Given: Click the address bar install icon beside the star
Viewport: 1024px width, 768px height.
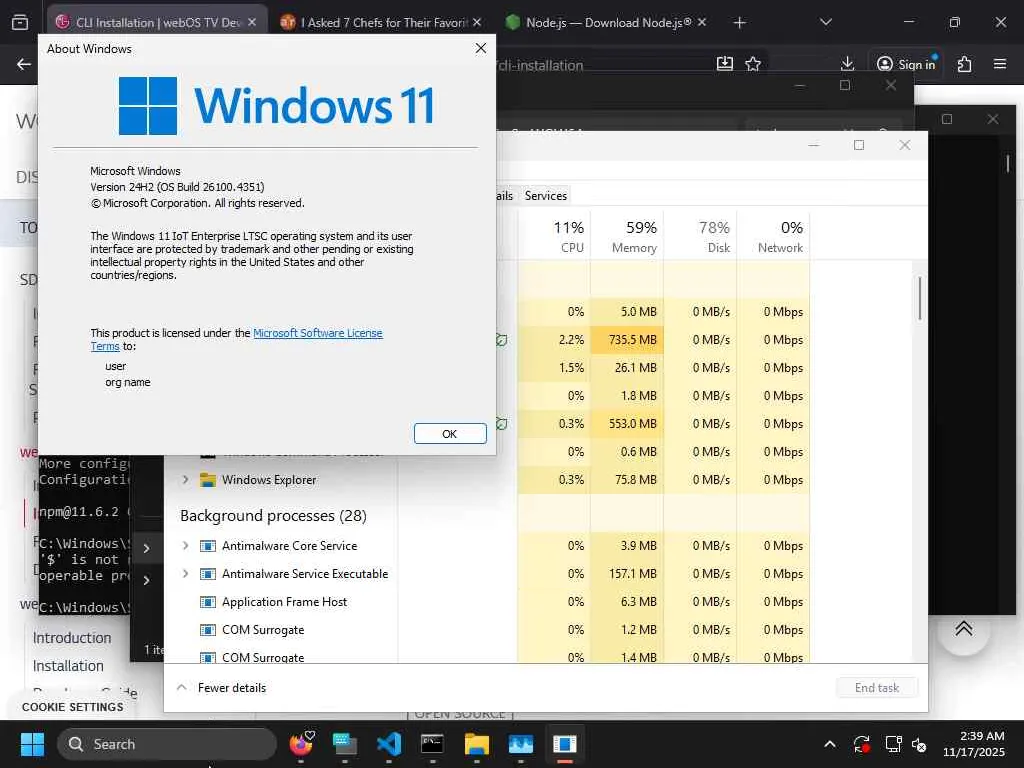Looking at the screenshot, I should 724,64.
